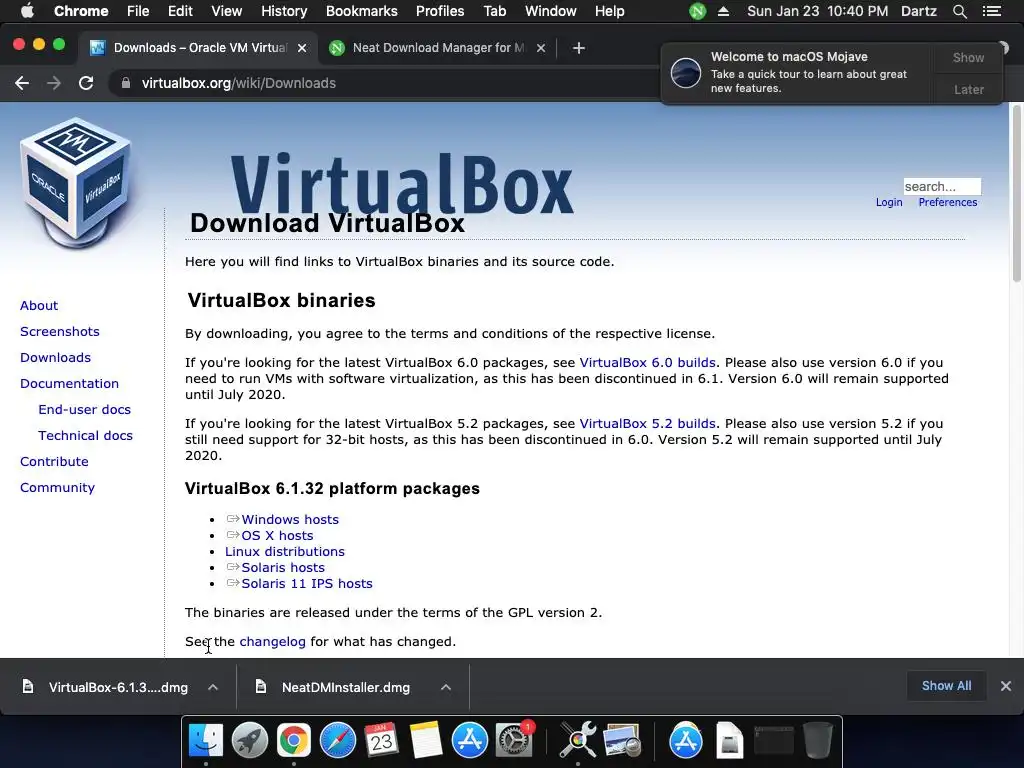Viewport: 1024px width, 768px height.
Task: Open the Windows hosts download link
Action: pyautogui.click(x=290, y=519)
